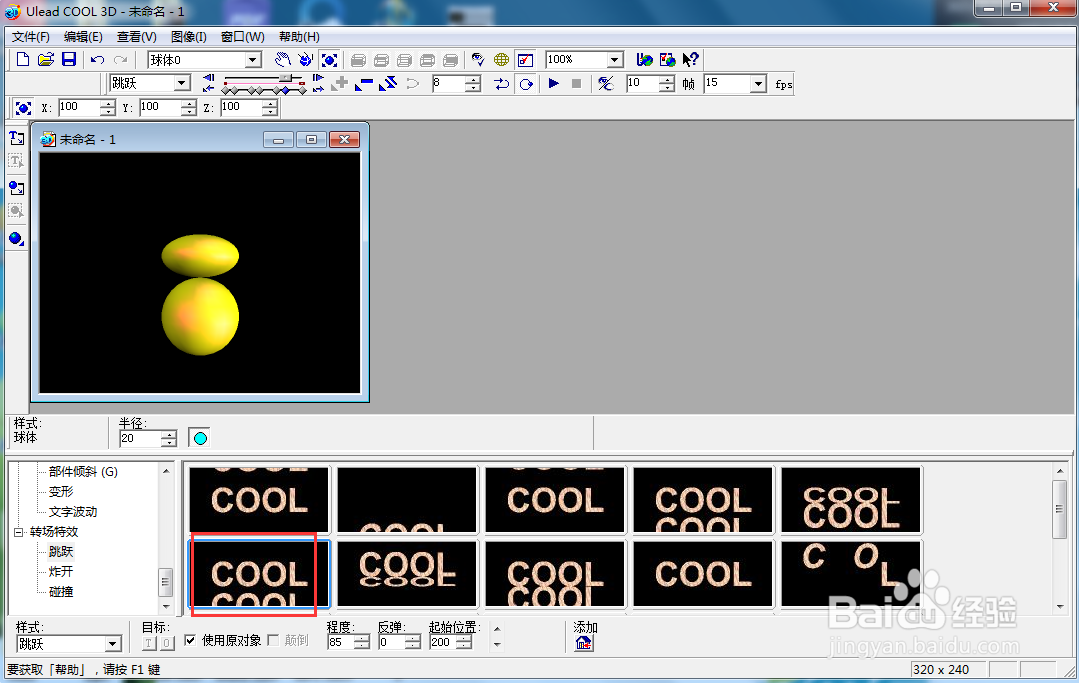The height and width of the screenshot is (683, 1079).
Task: Click the frame count field showing 10
Action: click(643, 84)
